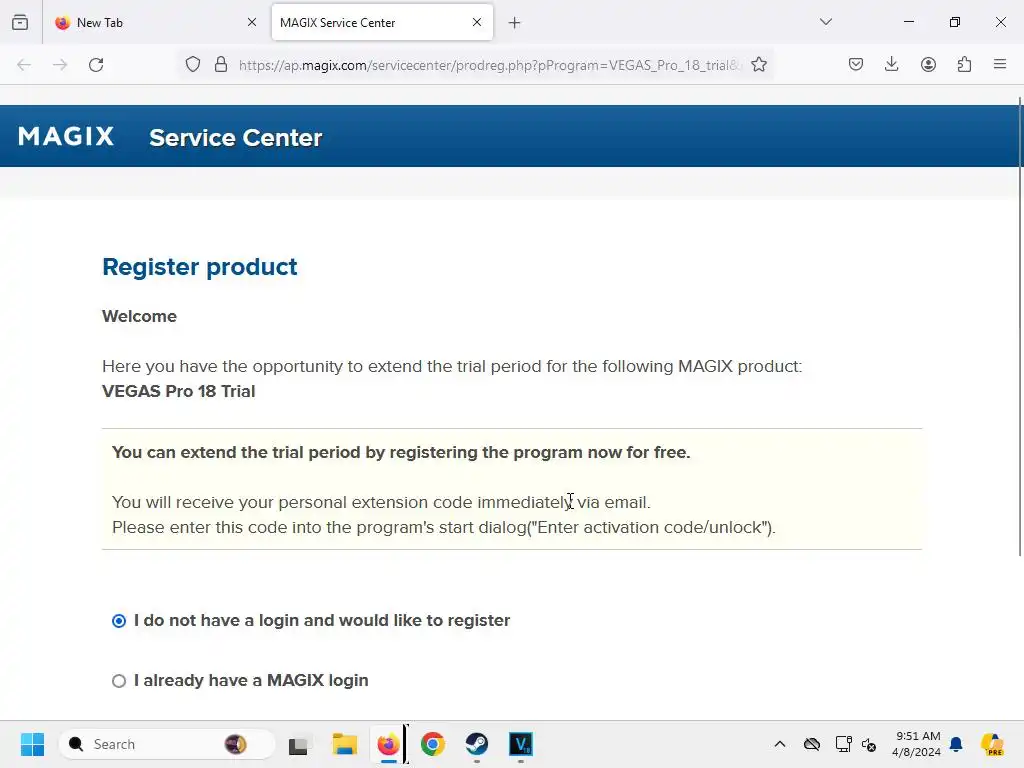Click the Firefox View icon
This screenshot has height=768, width=1024.
pyautogui.click(x=20, y=22)
